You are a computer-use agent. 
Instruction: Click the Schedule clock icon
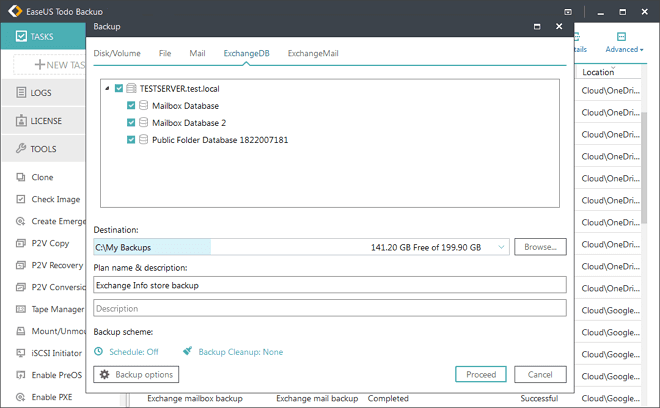[98, 351]
